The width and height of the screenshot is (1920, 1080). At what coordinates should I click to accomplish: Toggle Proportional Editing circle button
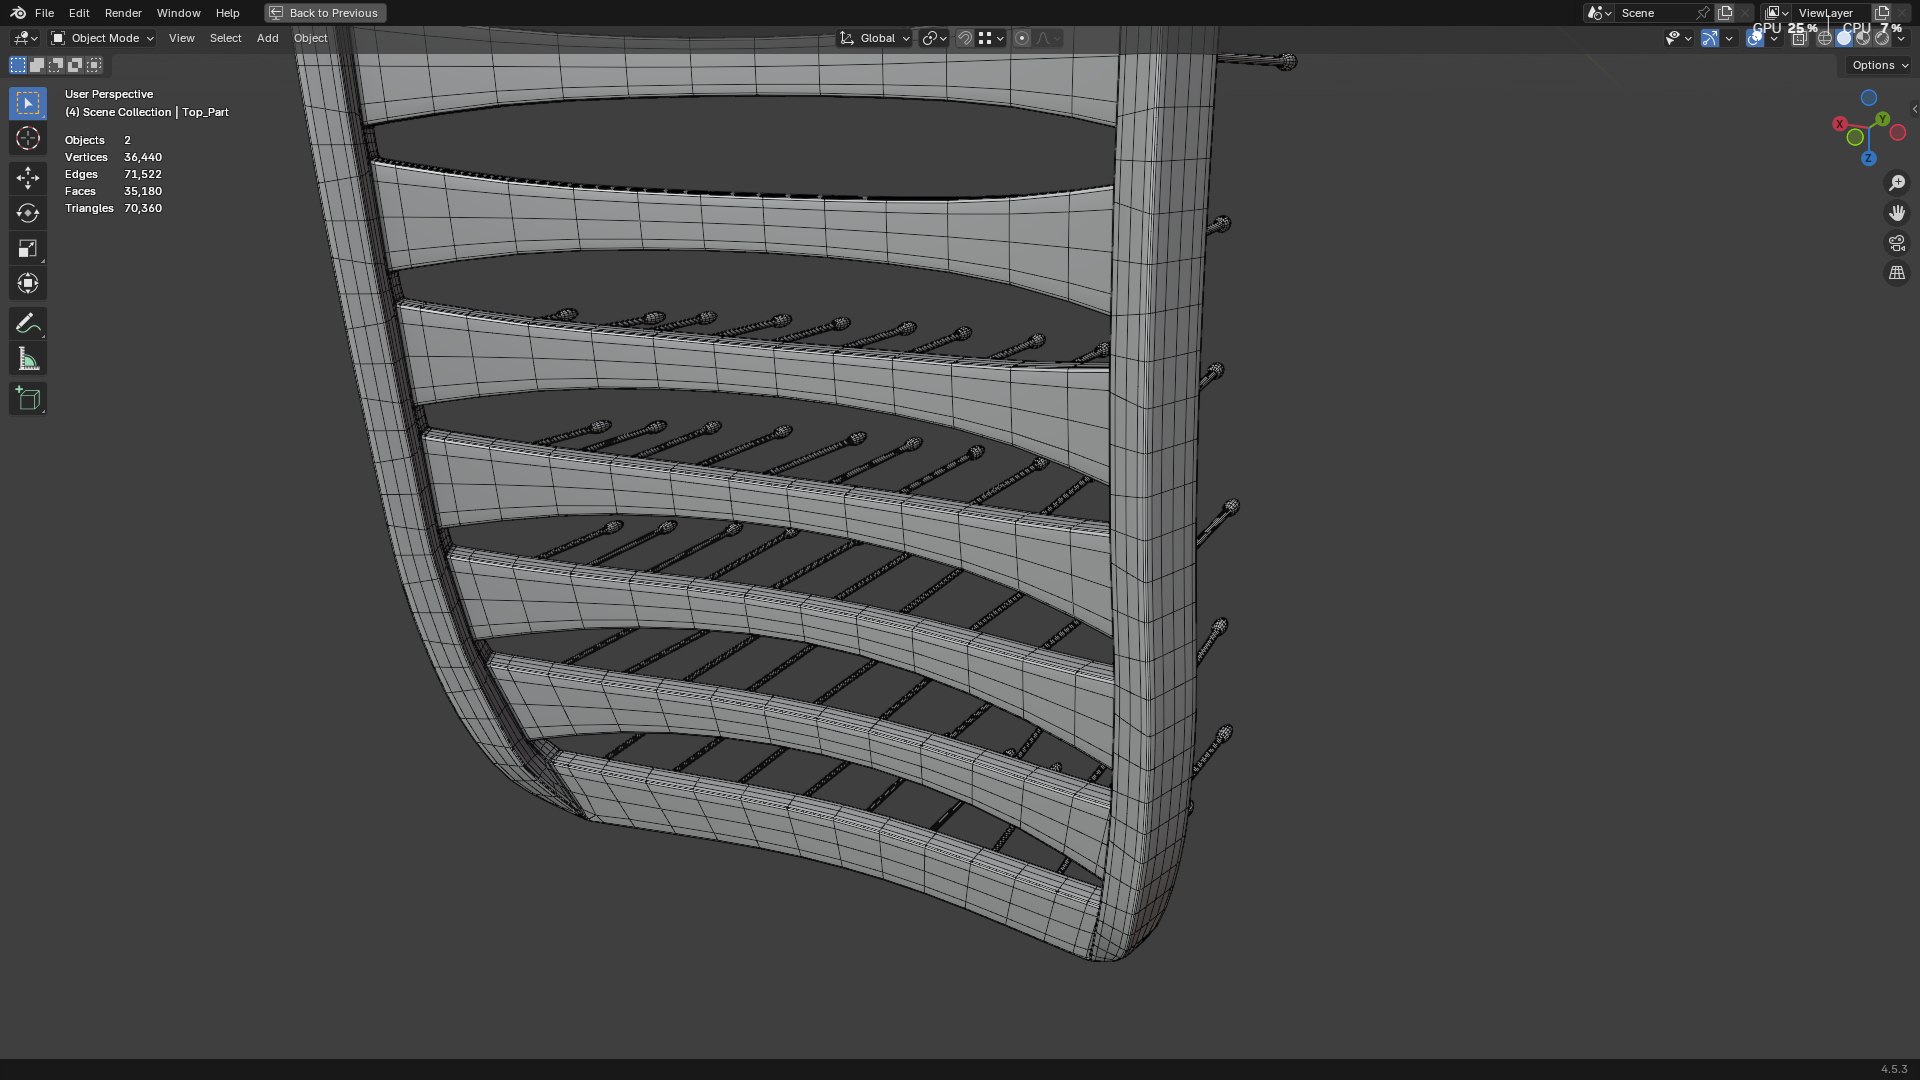[x=1021, y=38]
